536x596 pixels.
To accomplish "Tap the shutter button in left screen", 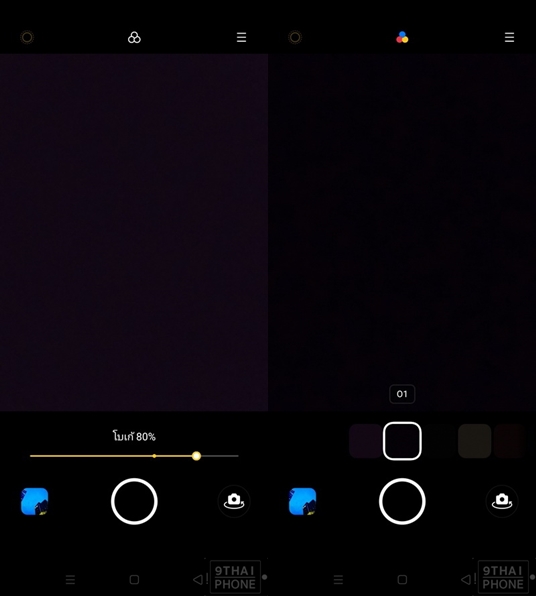I will [134, 501].
